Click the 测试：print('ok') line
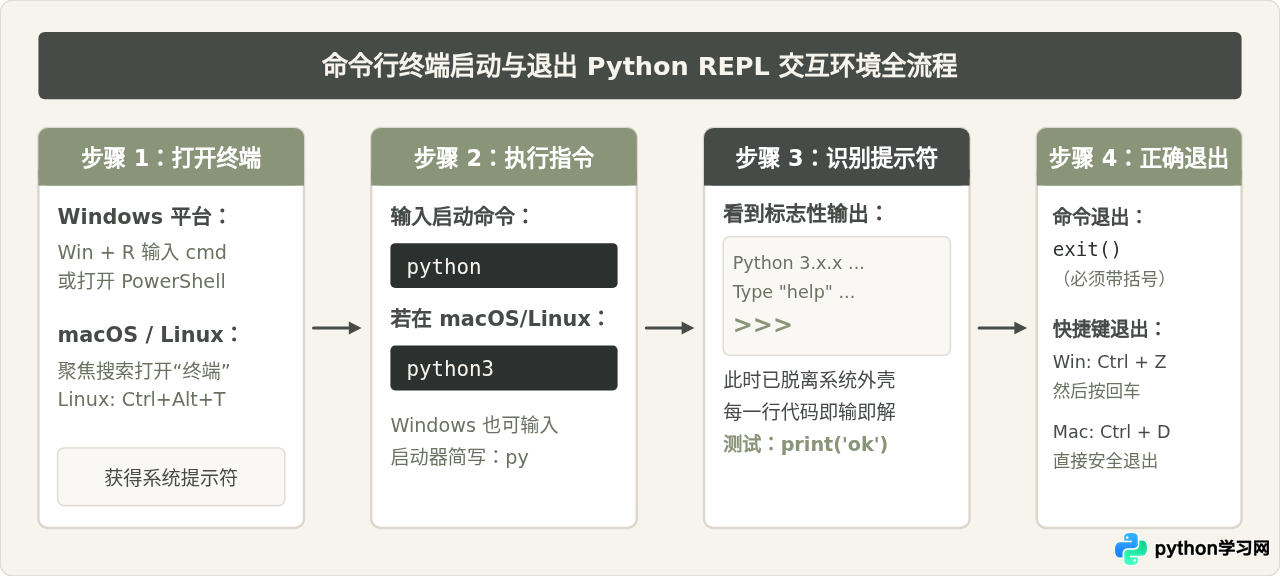1280x576 pixels. tap(806, 444)
